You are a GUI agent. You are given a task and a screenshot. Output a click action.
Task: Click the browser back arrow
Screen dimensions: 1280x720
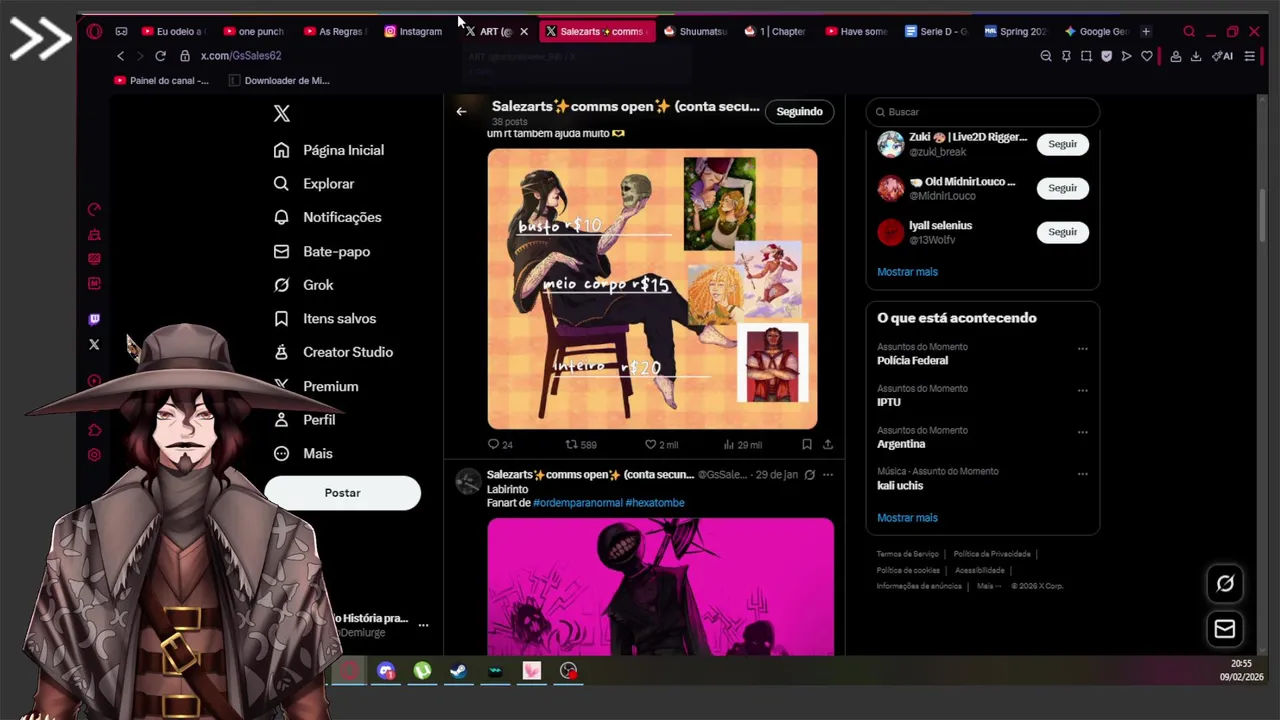(120, 56)
